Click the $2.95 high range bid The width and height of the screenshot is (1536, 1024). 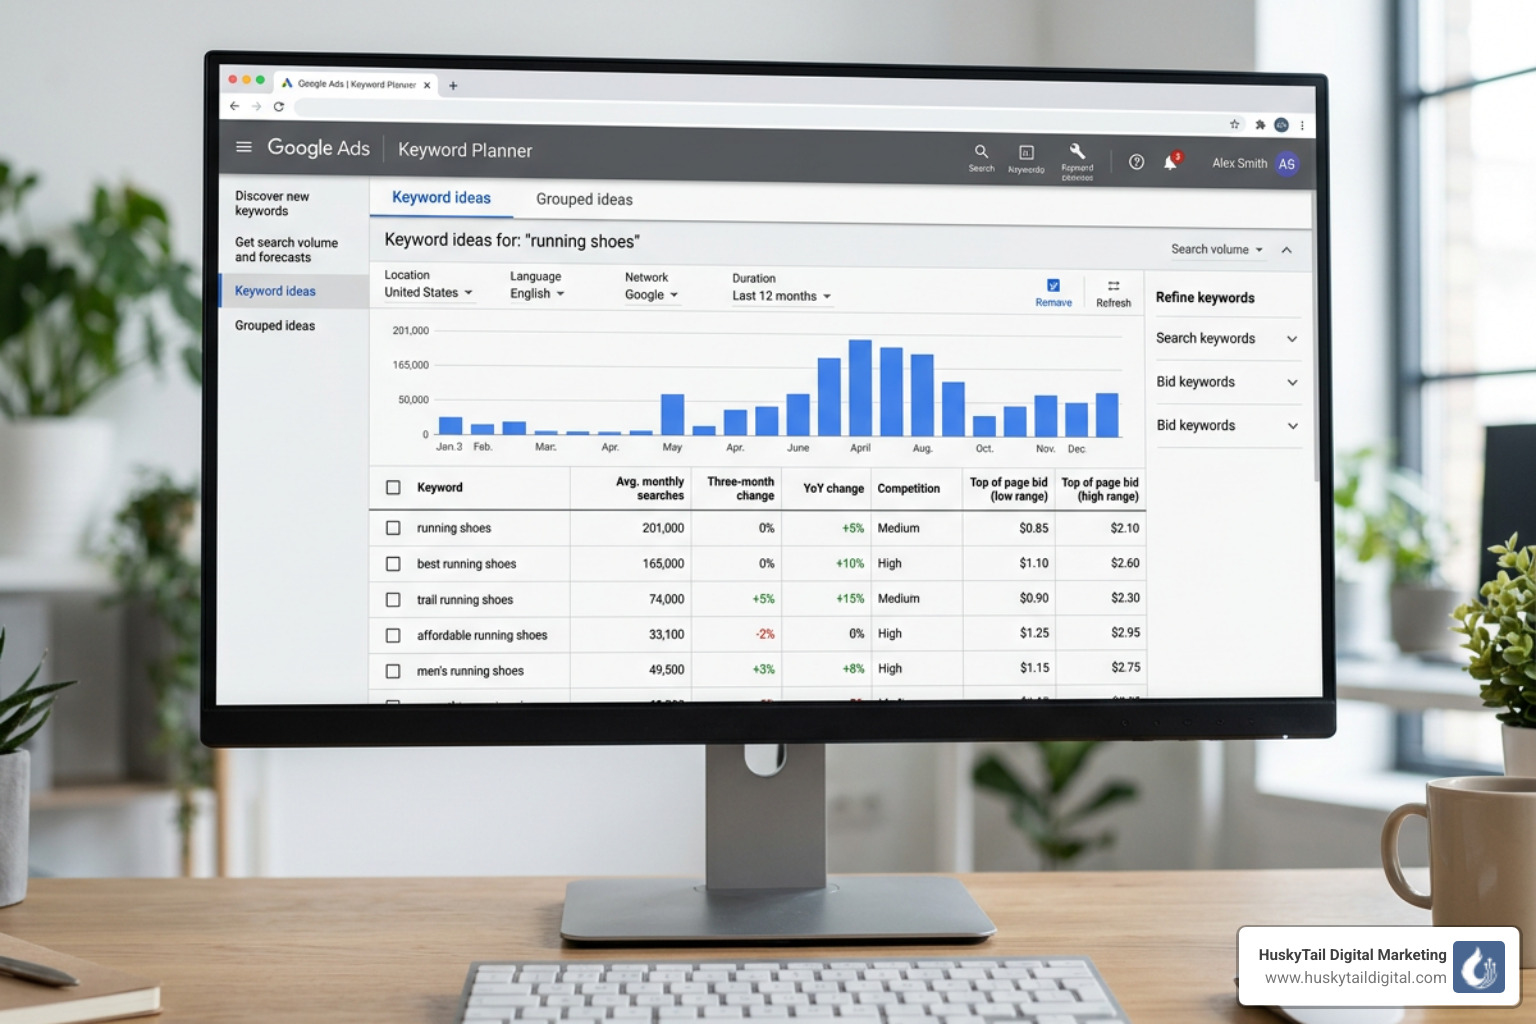[x=1125, y=633]
